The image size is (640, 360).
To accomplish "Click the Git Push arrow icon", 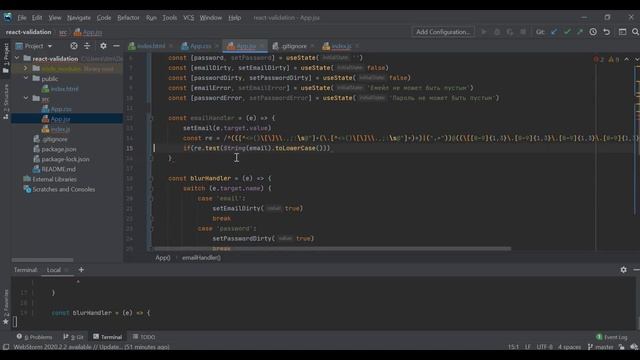I will click(x=580, y=32).
